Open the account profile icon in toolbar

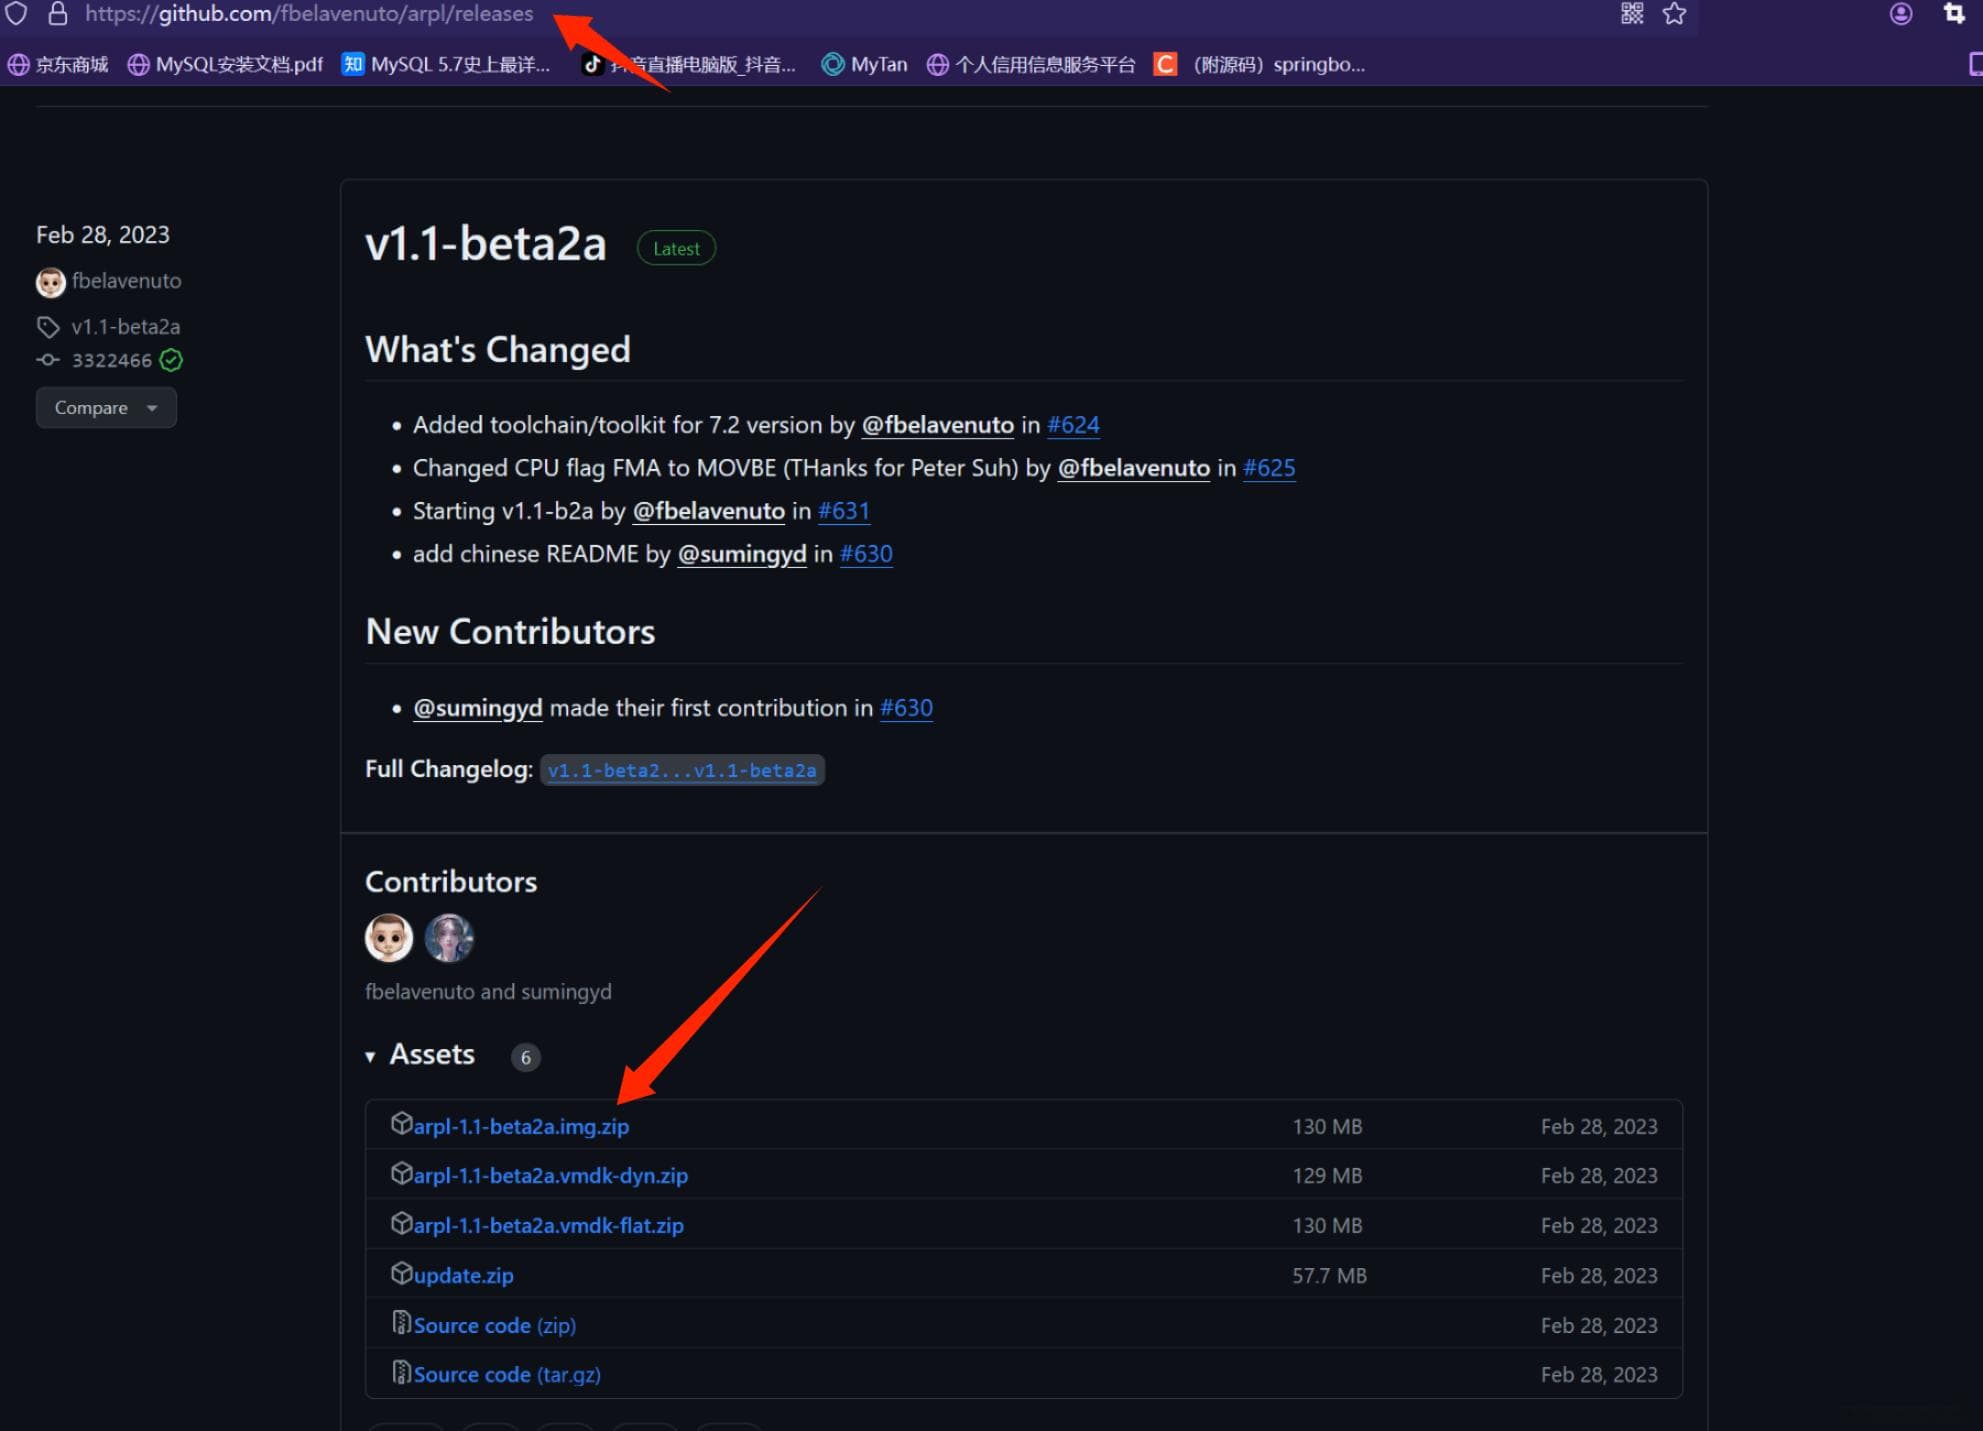[x=1901, y=13]
